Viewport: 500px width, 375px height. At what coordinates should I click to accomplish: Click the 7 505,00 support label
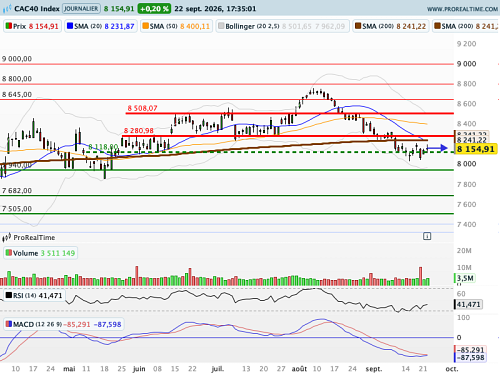click(x=17, y=209)
